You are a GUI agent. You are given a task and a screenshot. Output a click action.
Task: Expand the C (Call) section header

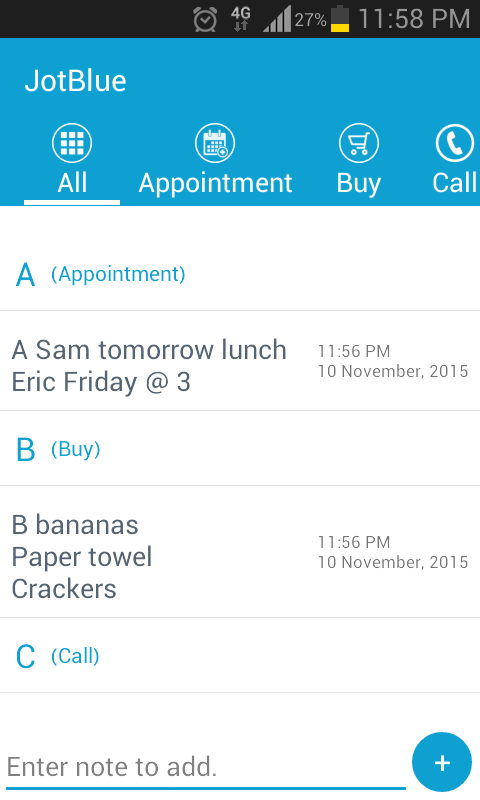click(x=240, y=656)
